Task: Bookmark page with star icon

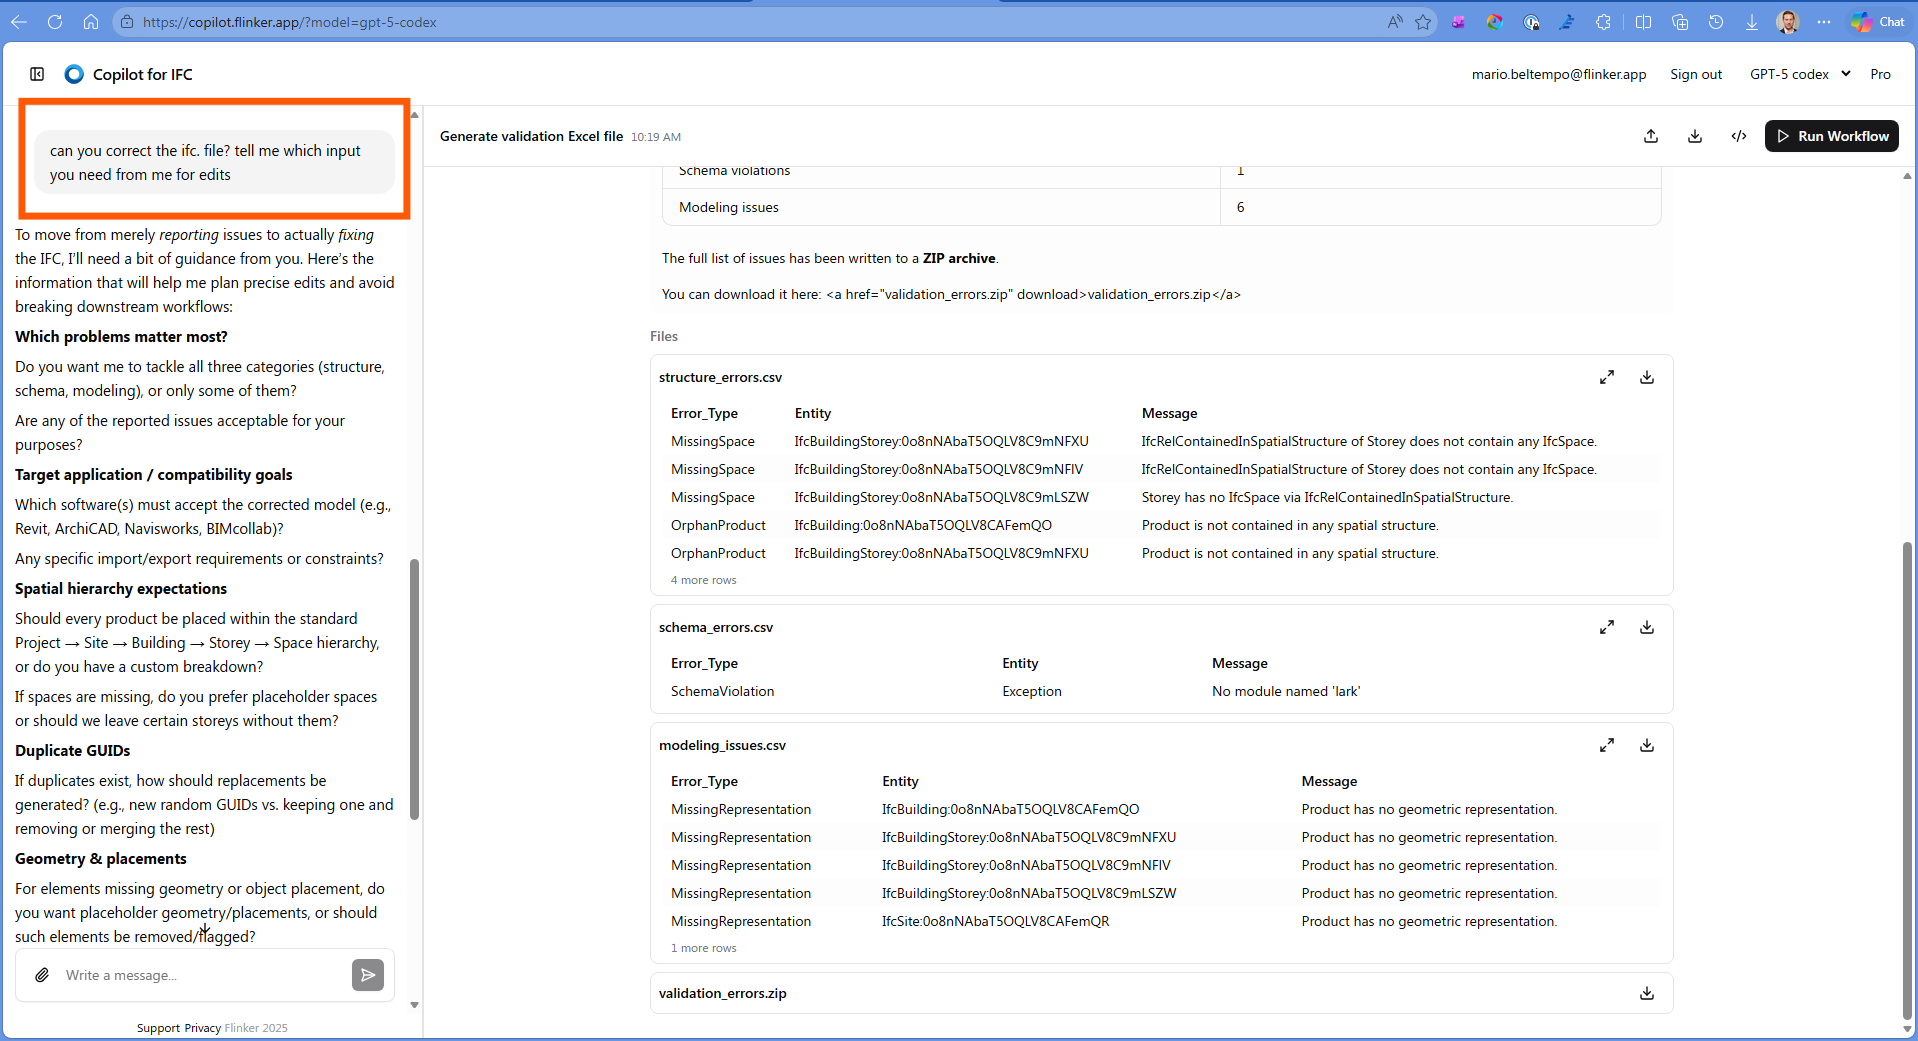Action: pos(1423,22)
